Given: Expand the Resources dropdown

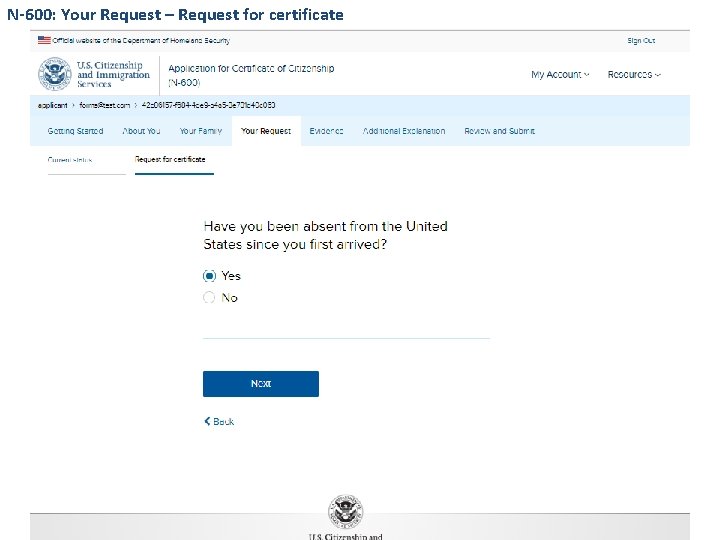Looking at the screenshot, I should 634,74.
